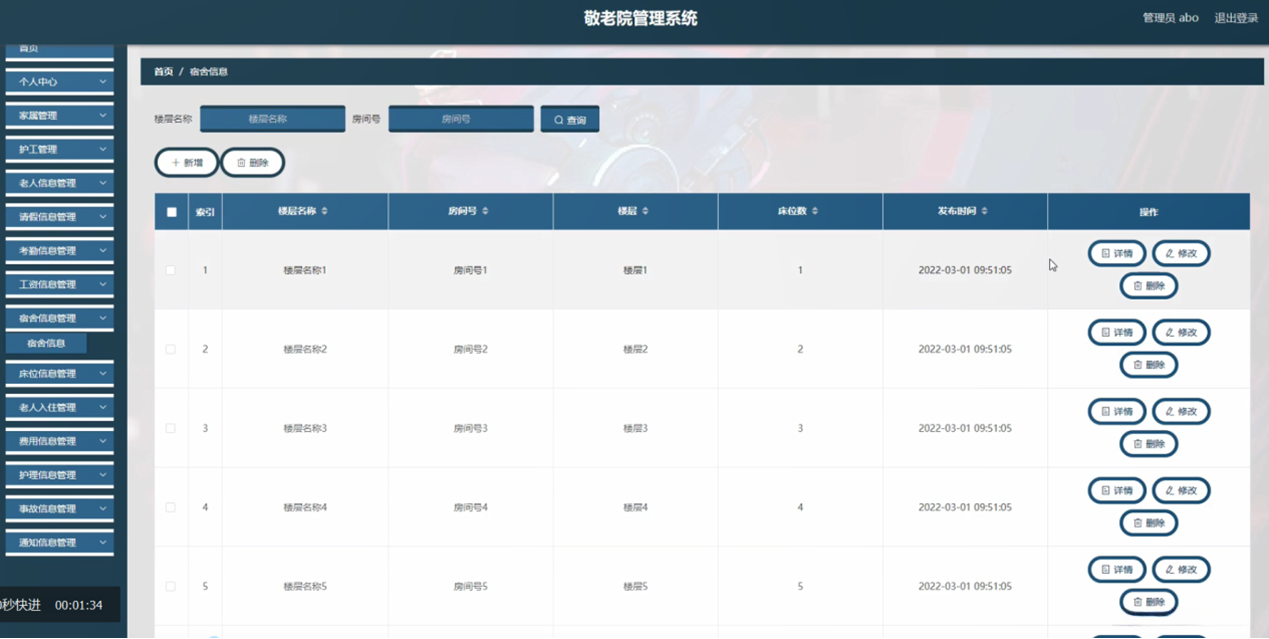Click the 删除 batch delete button

pyautogui.click(x=252, y=162)
